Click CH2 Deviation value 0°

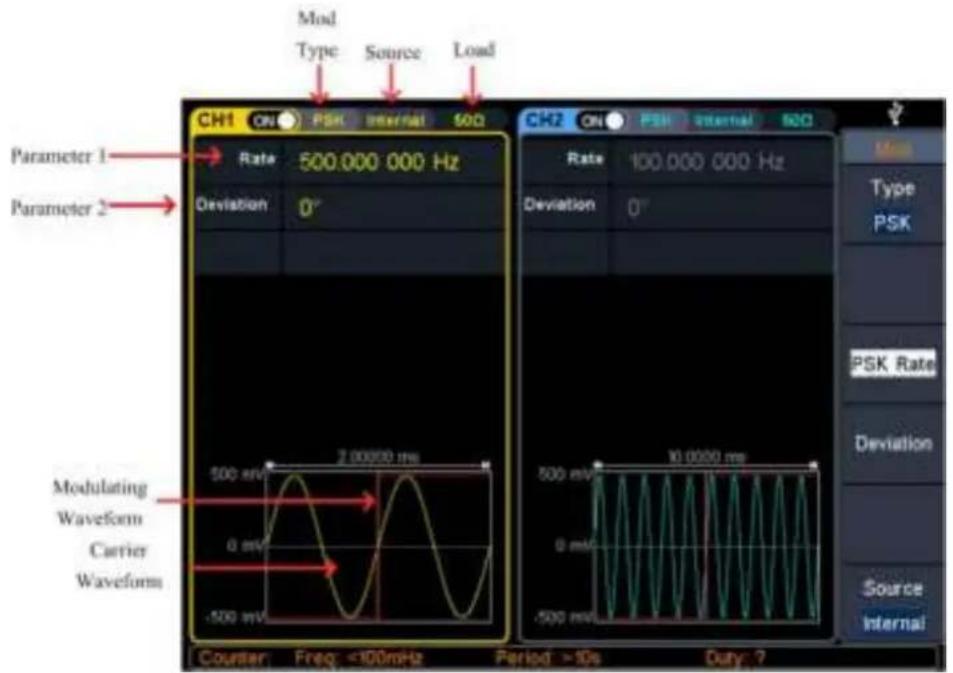click(636, 208)
